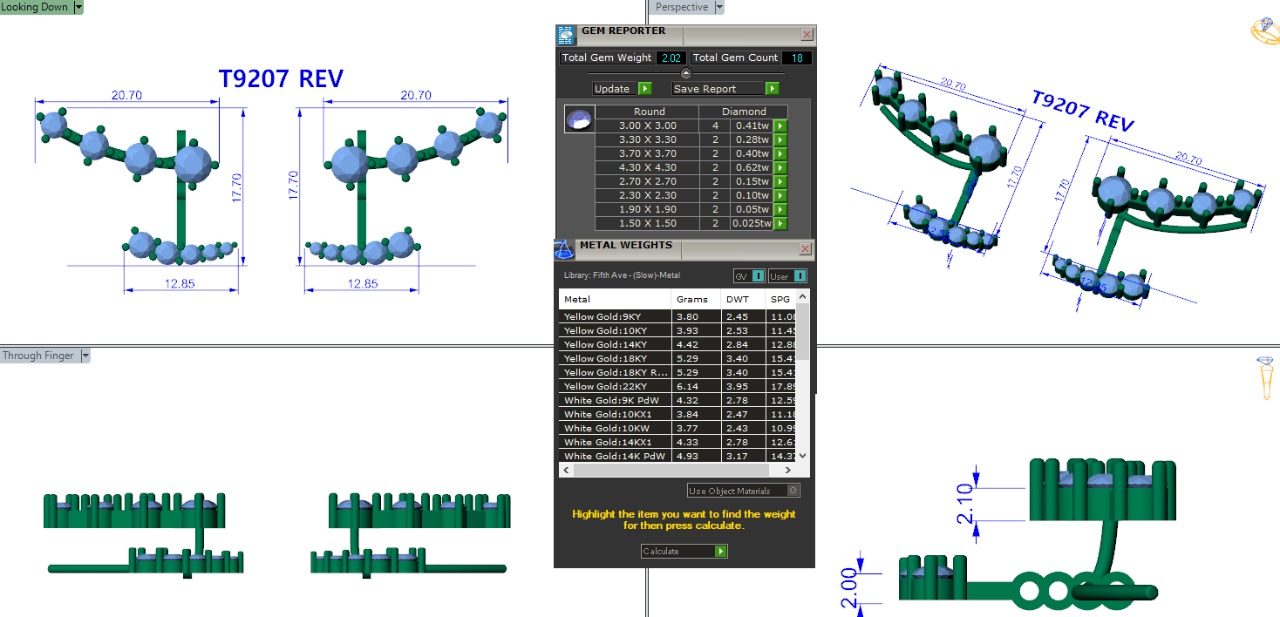The height and width of the screenshot is (617, 1280).
Task: Click green arrow for 1.50 X 1.50 row
Action: pyautogui.click(x=780, y=224)
